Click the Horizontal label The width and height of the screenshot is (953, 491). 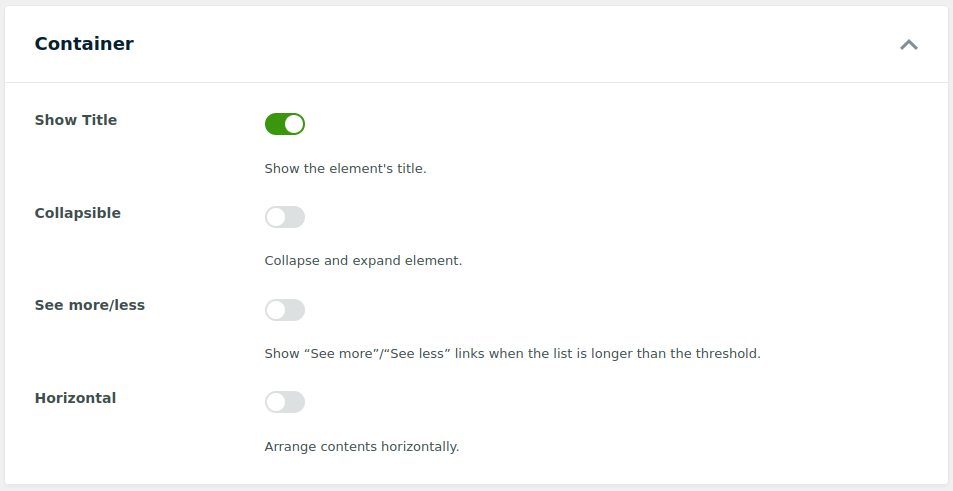pyautogui.click(x=75, y=398)
